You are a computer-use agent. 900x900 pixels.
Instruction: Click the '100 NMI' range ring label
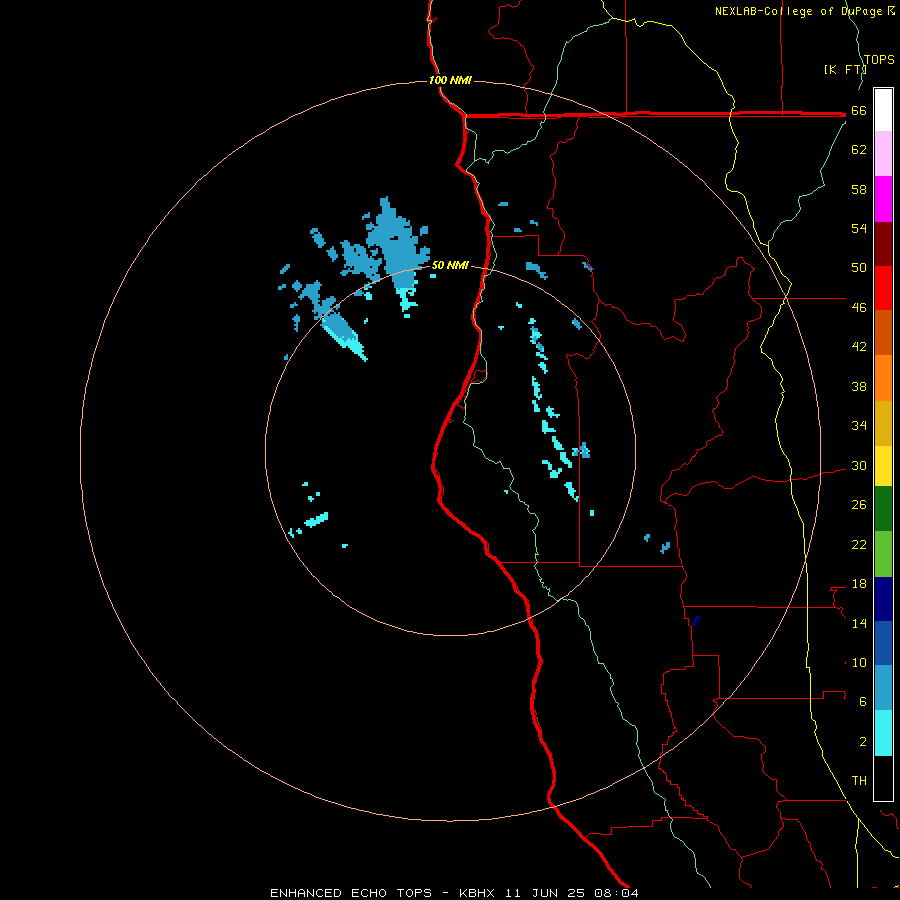tap(450, 80)
